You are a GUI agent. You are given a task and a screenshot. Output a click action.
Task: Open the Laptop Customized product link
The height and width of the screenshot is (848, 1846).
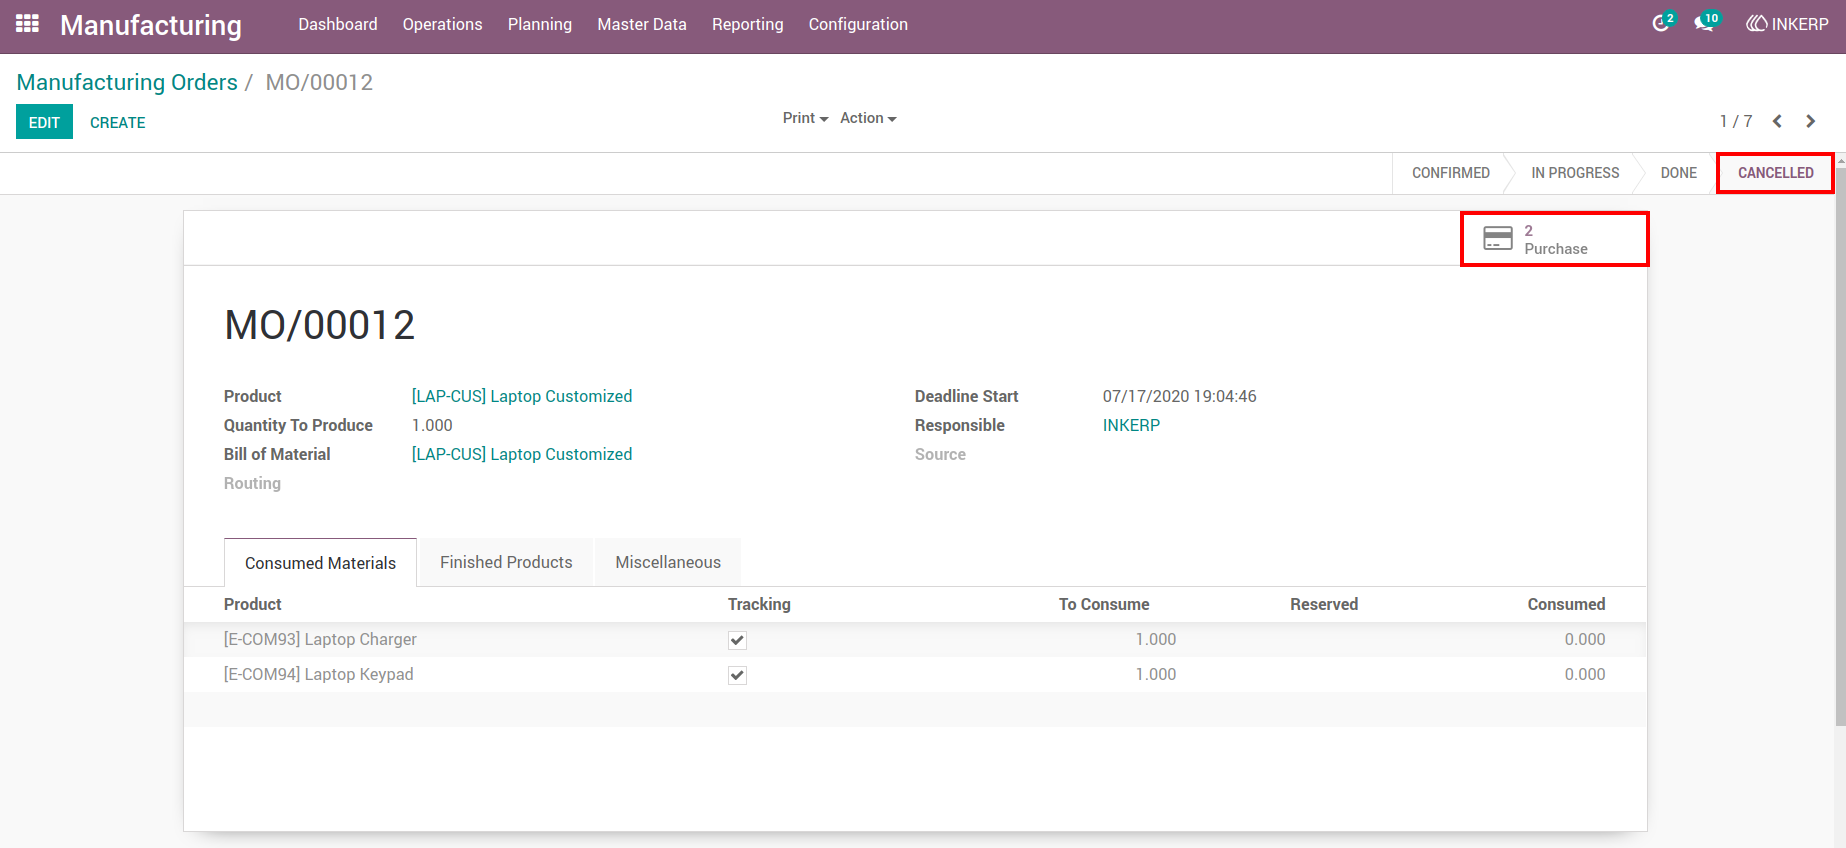[x=522, y=396]
